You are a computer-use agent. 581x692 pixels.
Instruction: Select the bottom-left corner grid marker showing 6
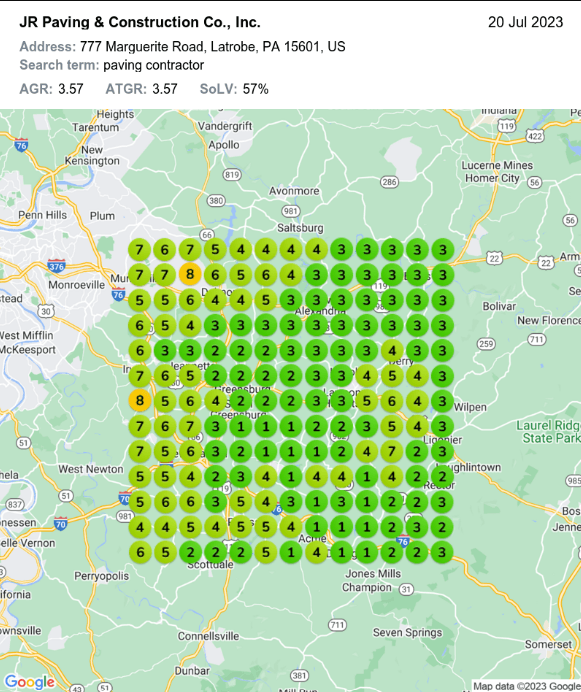tap(140, 552)
